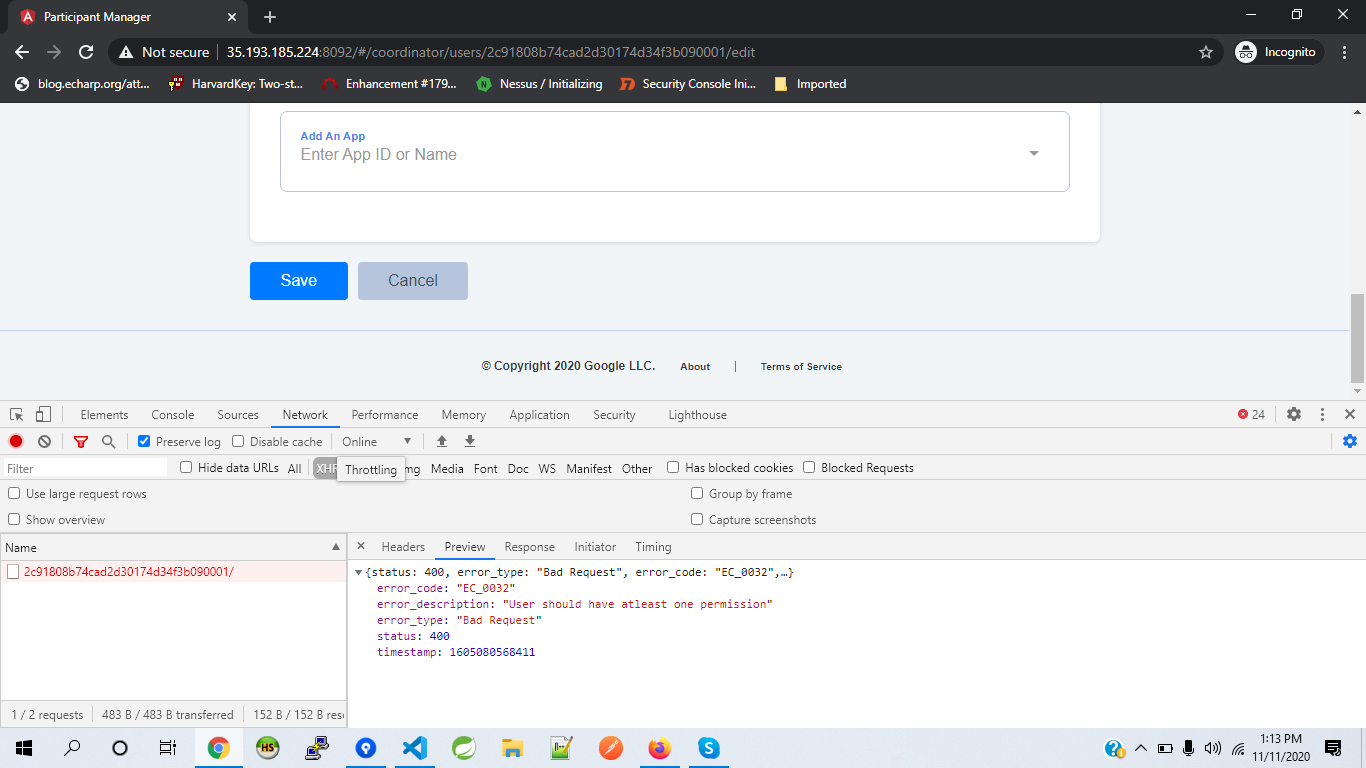The width and height of the screenshot is (1366, 768).
Task: Click the blue Save button
Action: coord(298,281)
